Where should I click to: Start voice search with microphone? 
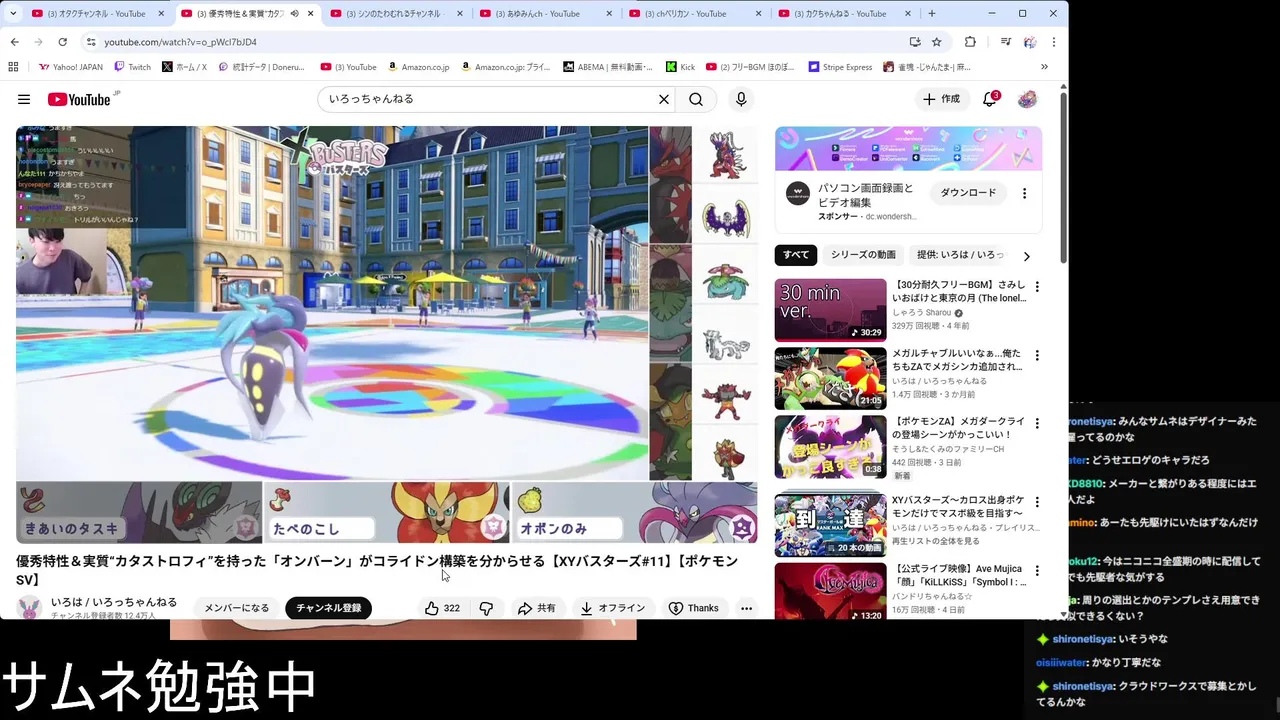tap(741, 99)
